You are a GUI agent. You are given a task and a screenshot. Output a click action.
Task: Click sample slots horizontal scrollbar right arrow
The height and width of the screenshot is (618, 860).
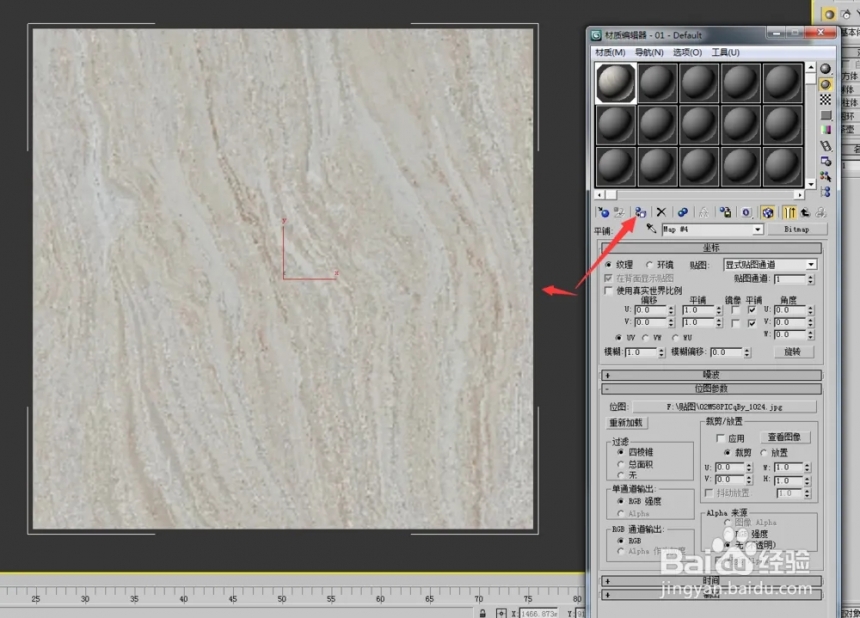800,195
